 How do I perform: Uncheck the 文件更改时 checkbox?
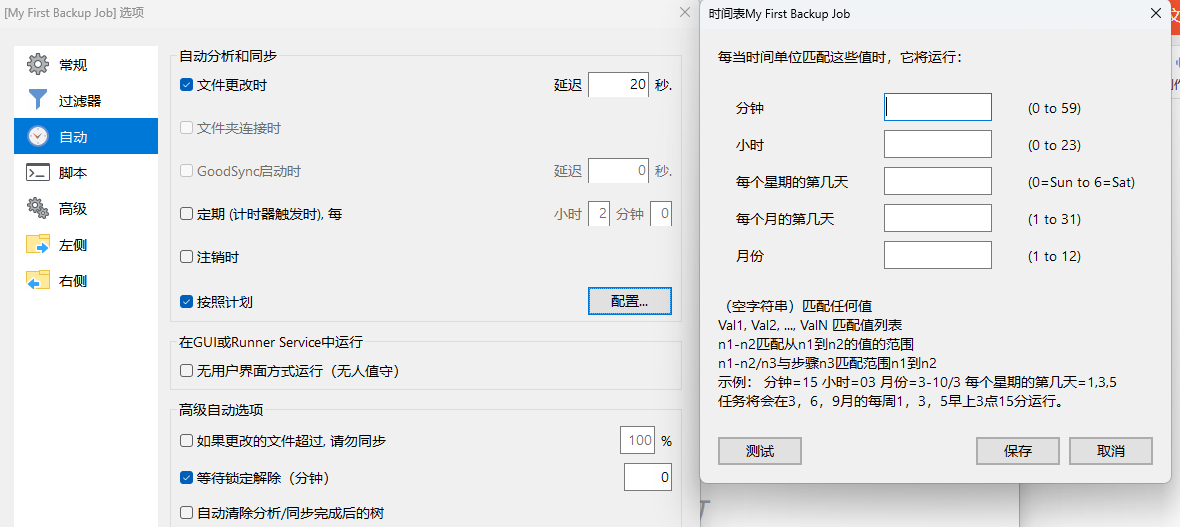[187, 85]
